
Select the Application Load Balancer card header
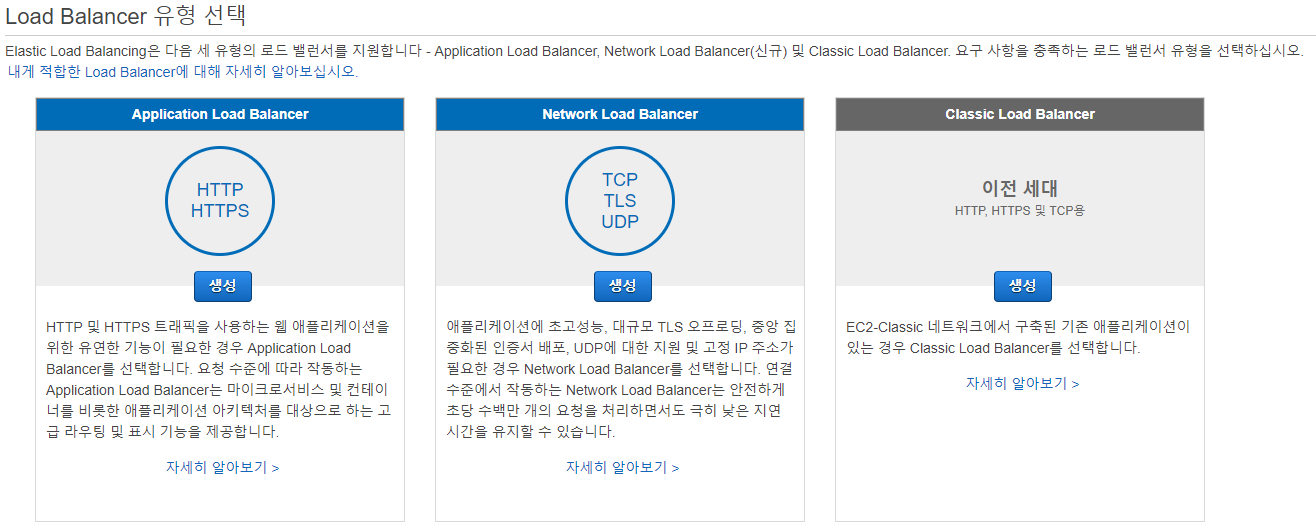pyautogui.click(x=220, y=114)
